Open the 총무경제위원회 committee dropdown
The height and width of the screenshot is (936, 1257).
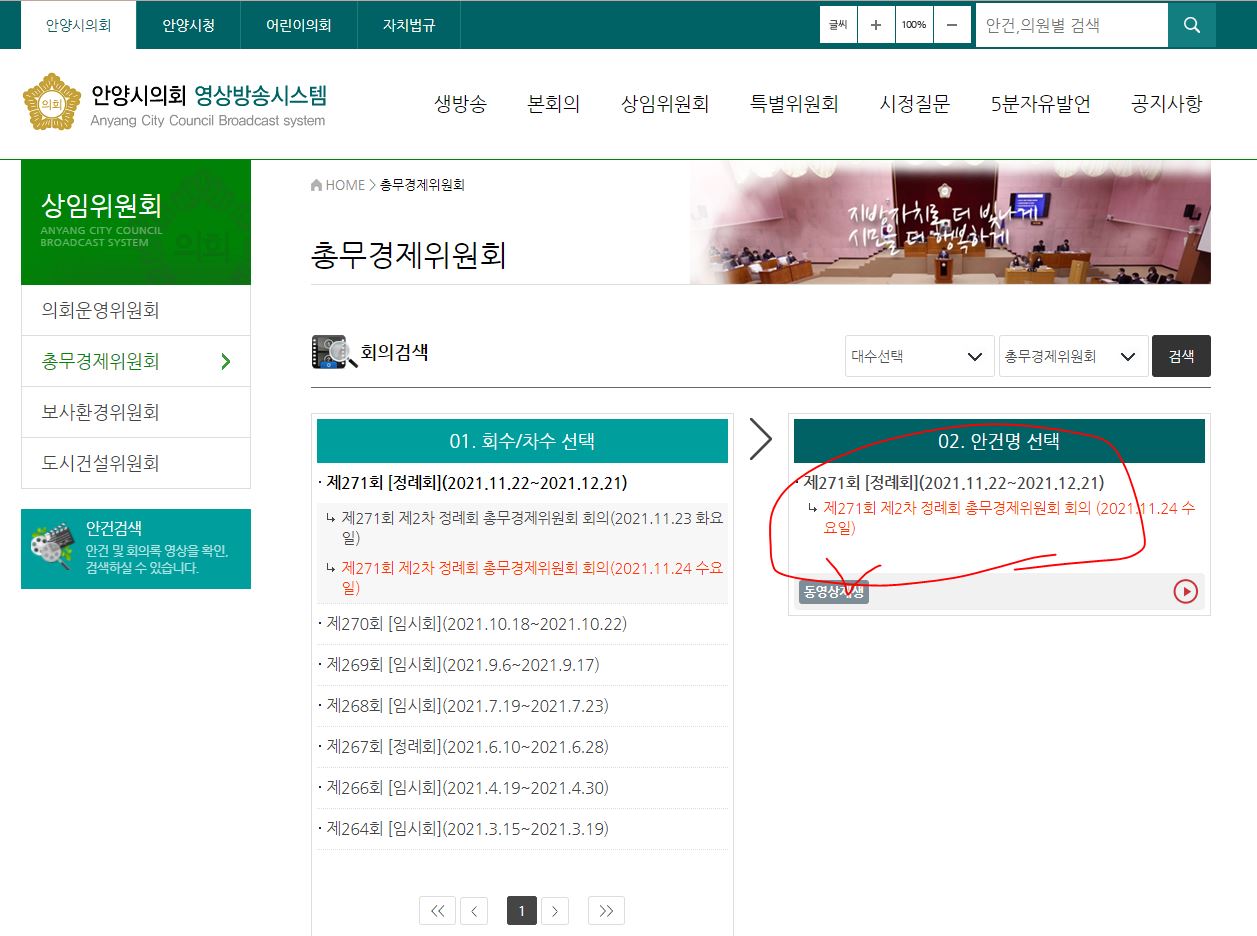pos(1073,356)
